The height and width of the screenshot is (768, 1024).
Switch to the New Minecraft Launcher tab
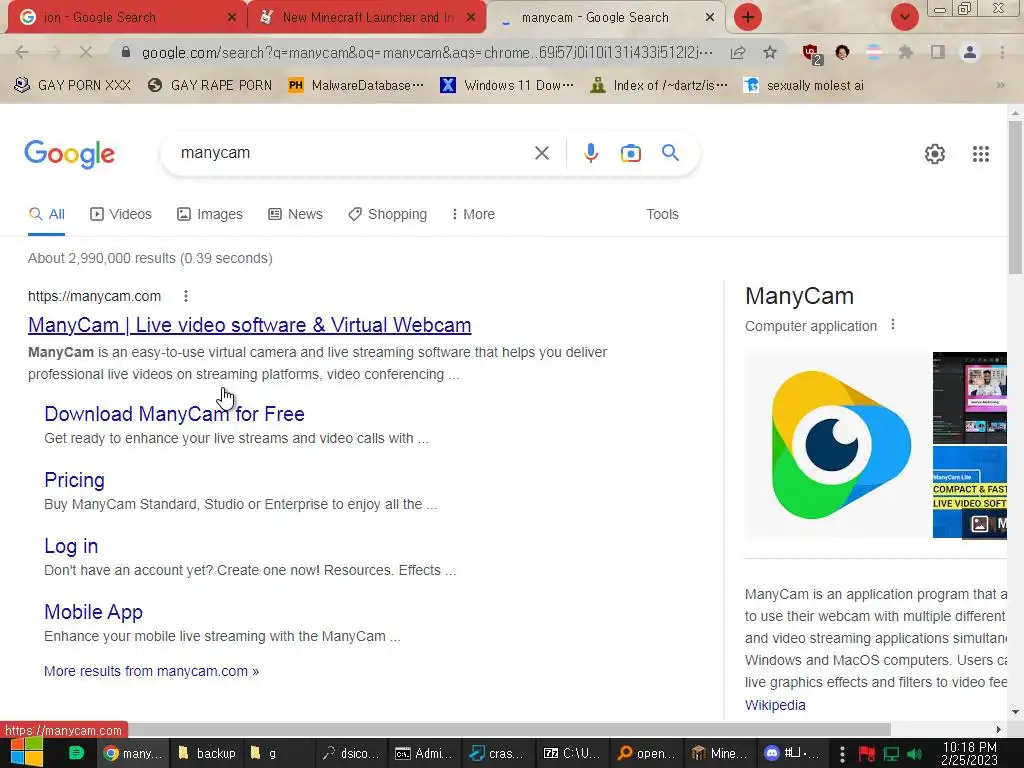click(x=366, y=18)
